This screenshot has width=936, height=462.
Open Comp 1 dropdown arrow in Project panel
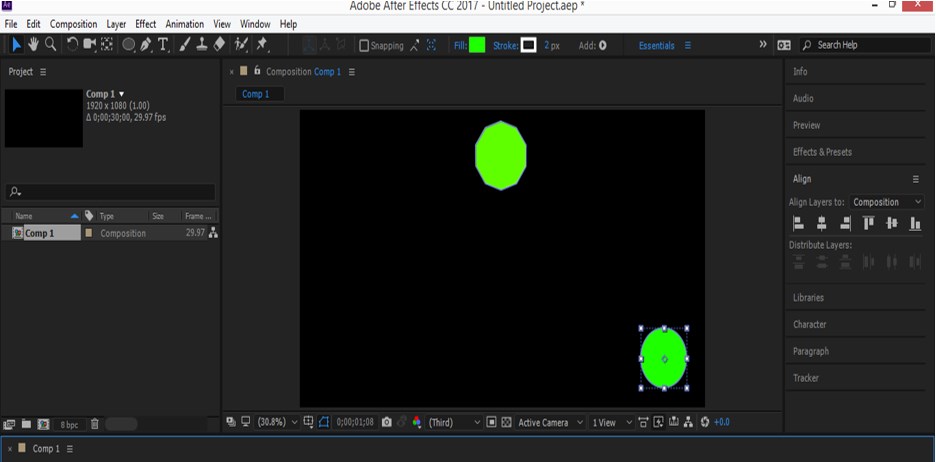pos(122,94)
